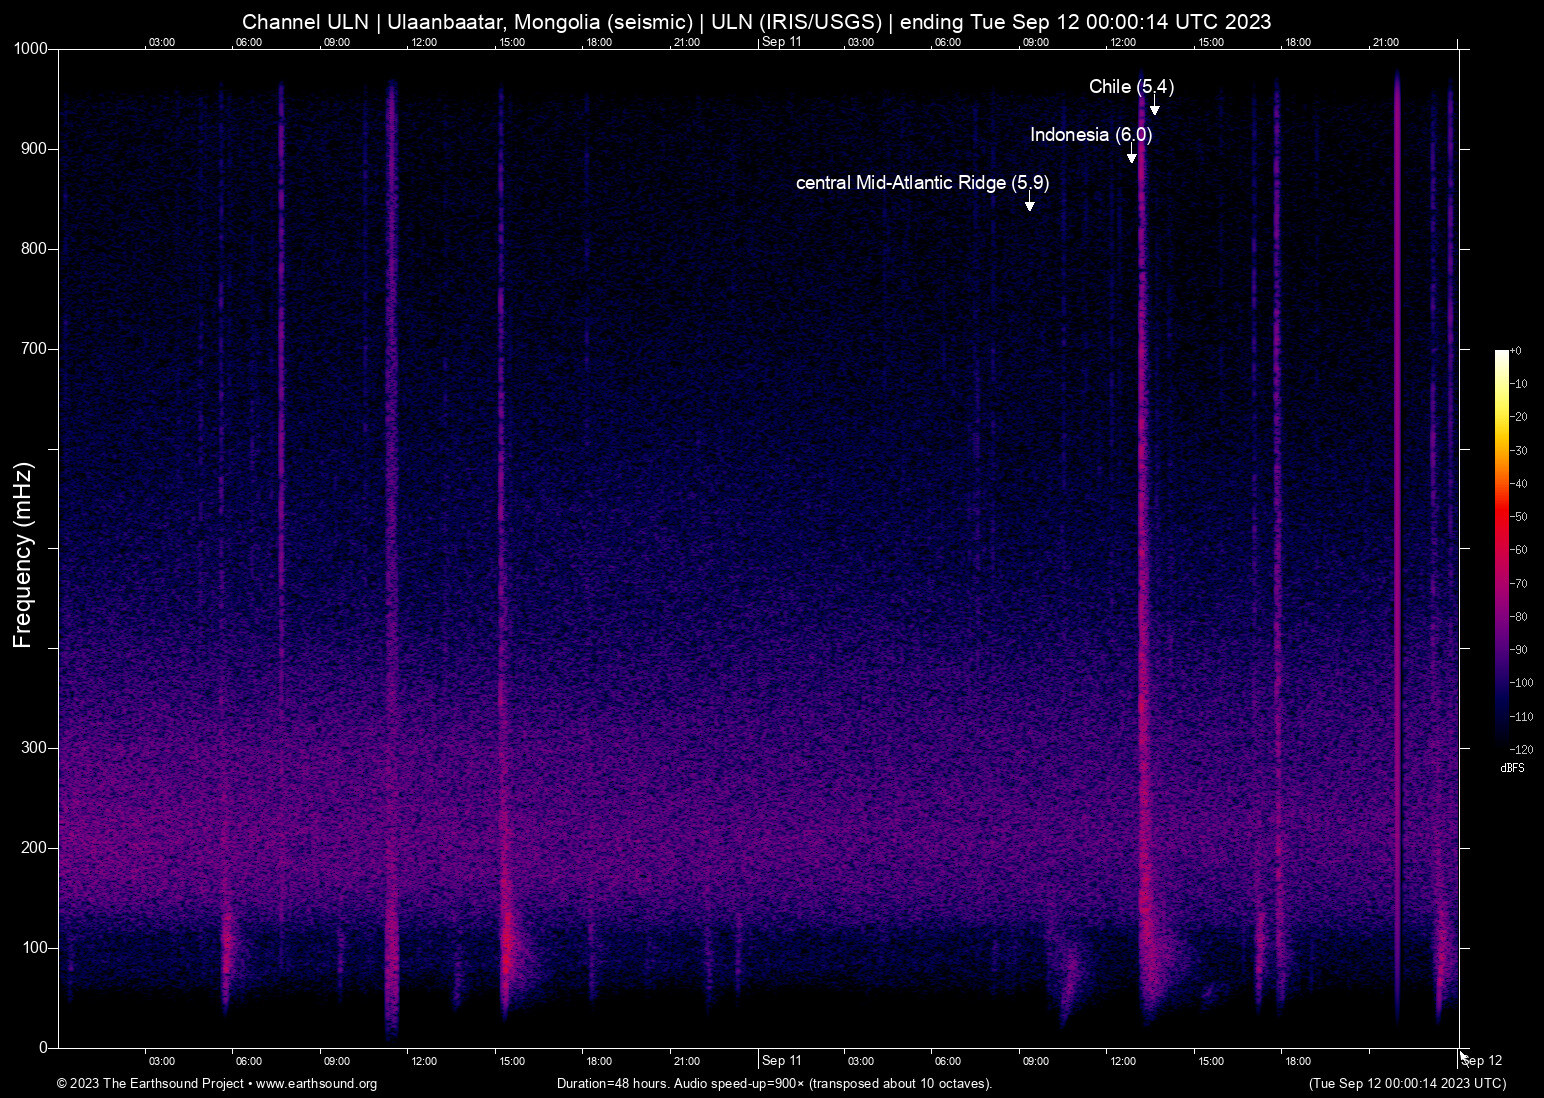Click the central Mid-Atlantic Ridge (5.9) label
This screenshot has width=1544, height=1098.
(x=922, y=183)
